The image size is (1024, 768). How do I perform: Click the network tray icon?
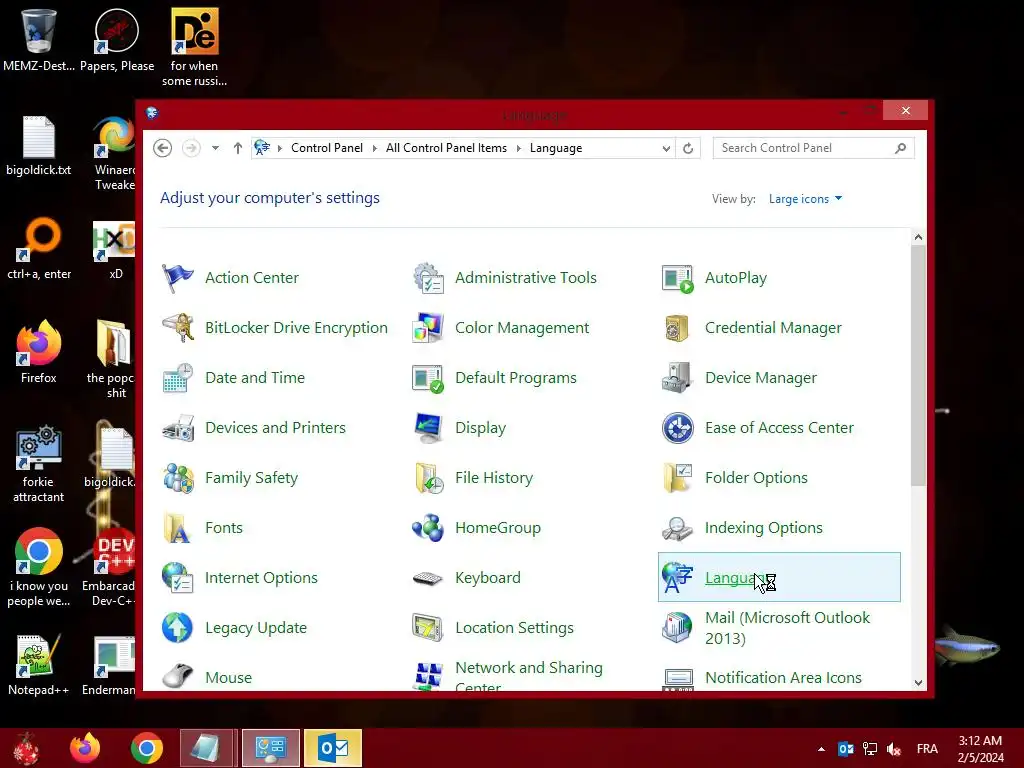(870, 749)
